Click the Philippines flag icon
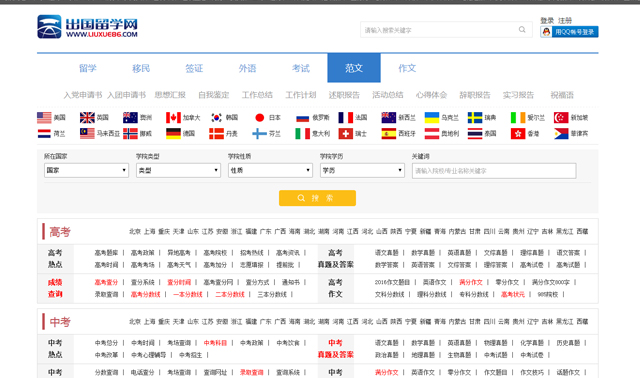This screenshot has width=640, height=378. [x=561, y=133]
